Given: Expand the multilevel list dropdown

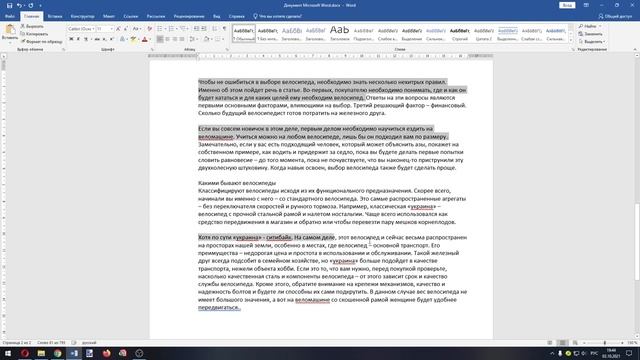Looking at the screenshot, I should point(188,29).
